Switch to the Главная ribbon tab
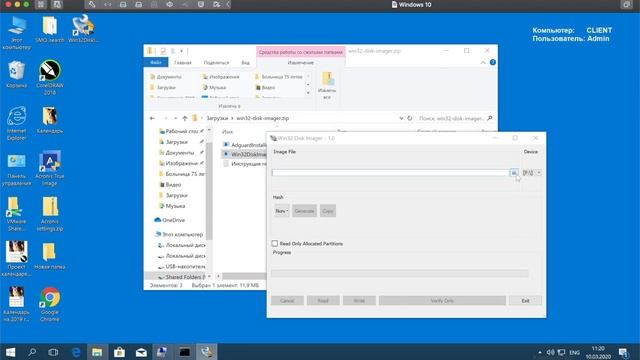Viewport: 640px width, 360px height. click(183, 62)
